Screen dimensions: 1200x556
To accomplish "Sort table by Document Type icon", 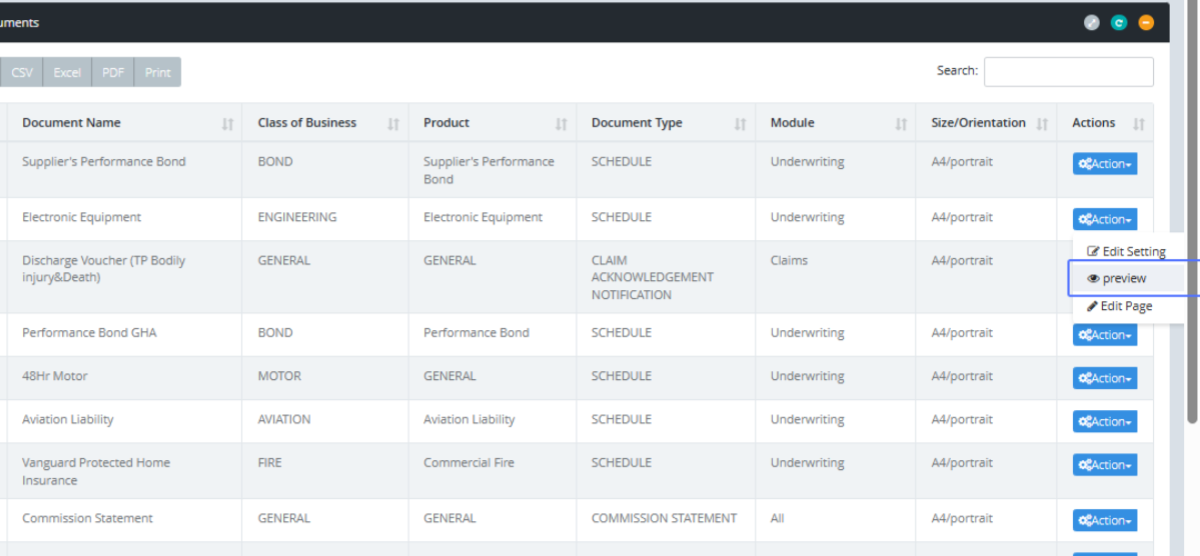I will [740, 124].
